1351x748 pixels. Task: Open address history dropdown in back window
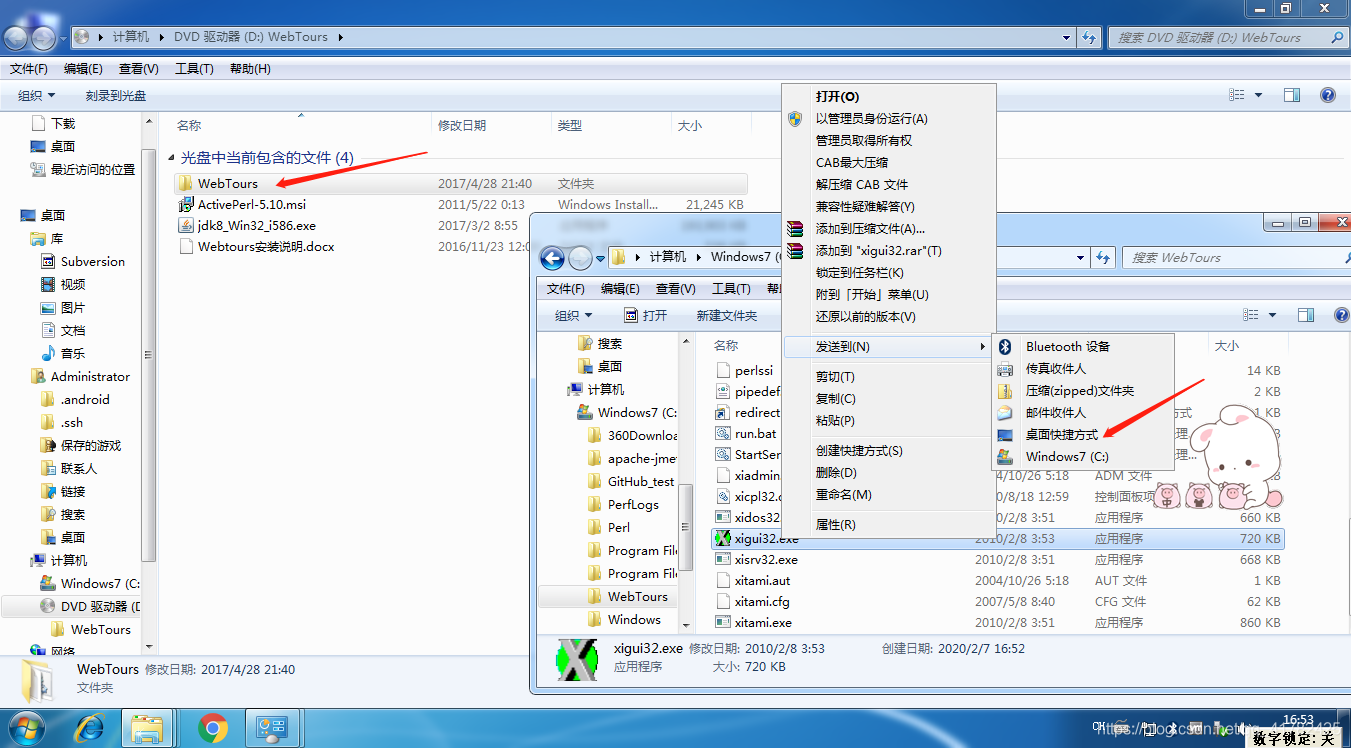pos(1069,37)
